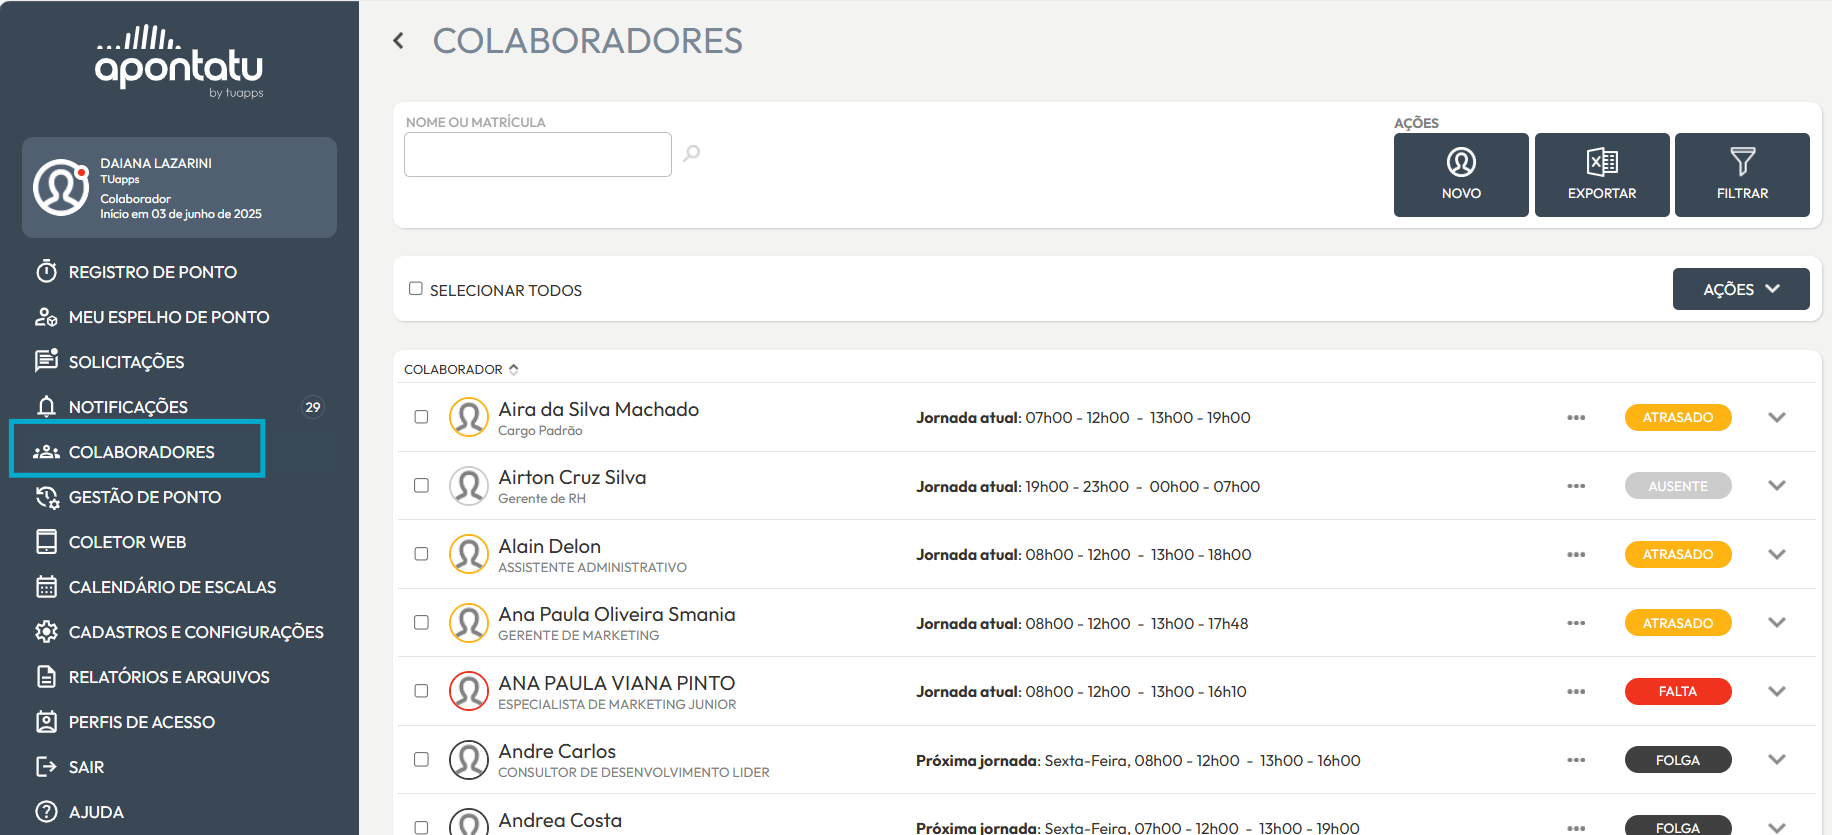Open three-dot menu for Airton Cruz Silva
Image resolution: width=1832 pixels, height=835 pixels.
(1576, 486)
